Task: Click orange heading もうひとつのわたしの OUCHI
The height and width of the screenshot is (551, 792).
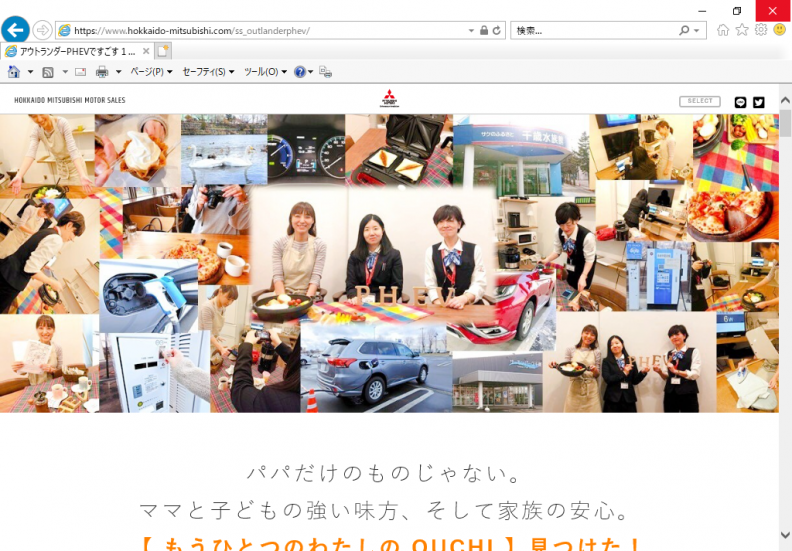Action: click(x=329, y=543)
